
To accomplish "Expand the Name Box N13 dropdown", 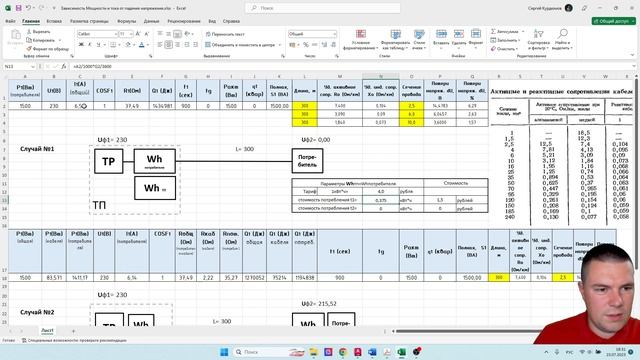I will coord(33,66).
